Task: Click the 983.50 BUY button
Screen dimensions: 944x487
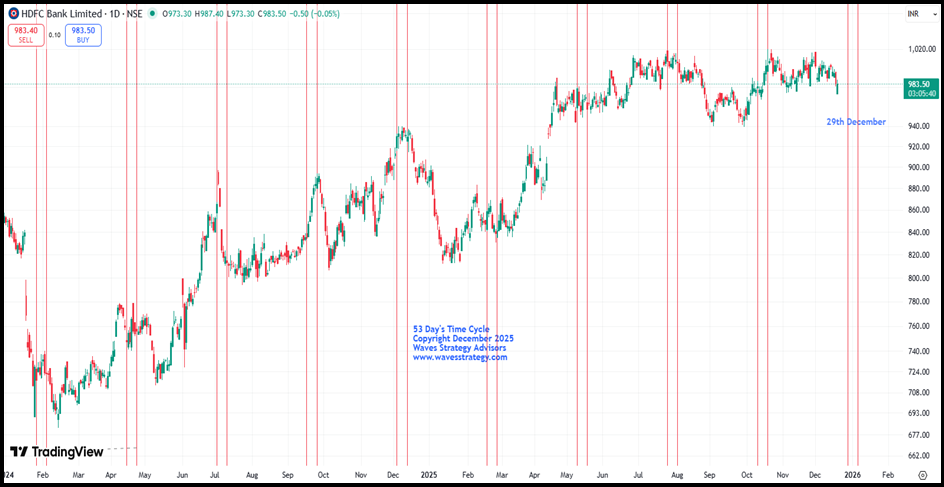Action: 84,36
